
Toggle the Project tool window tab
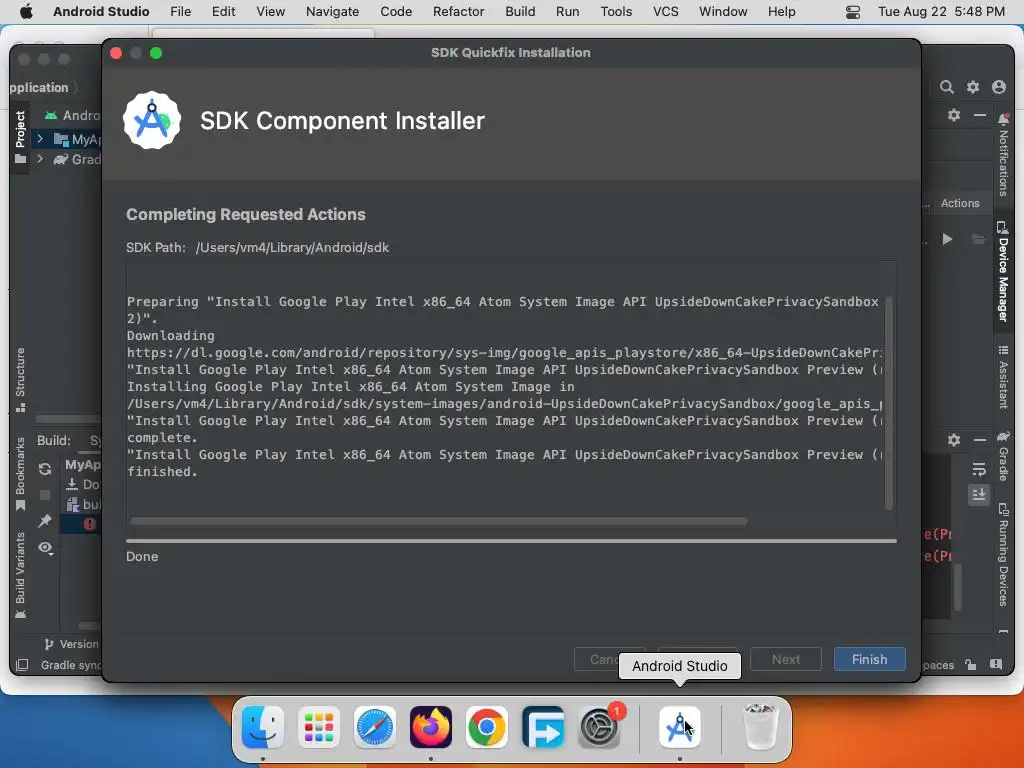20,136
